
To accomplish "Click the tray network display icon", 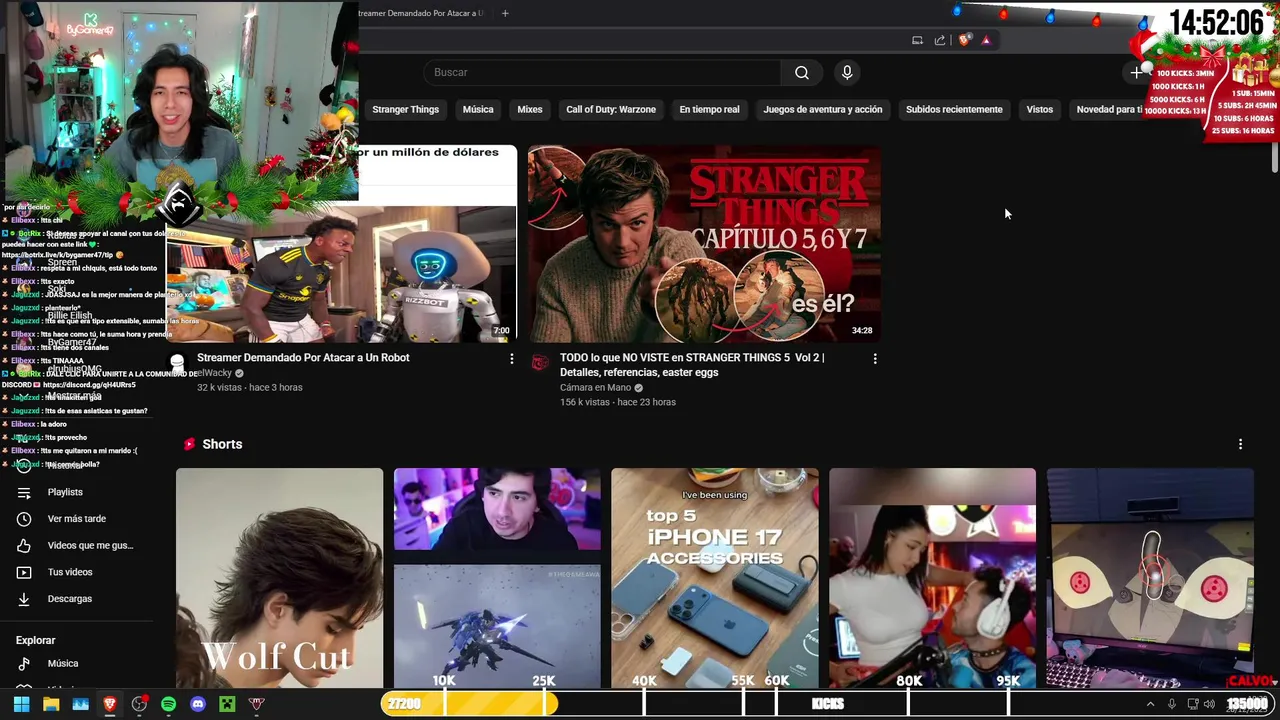I will (1191, 704).
